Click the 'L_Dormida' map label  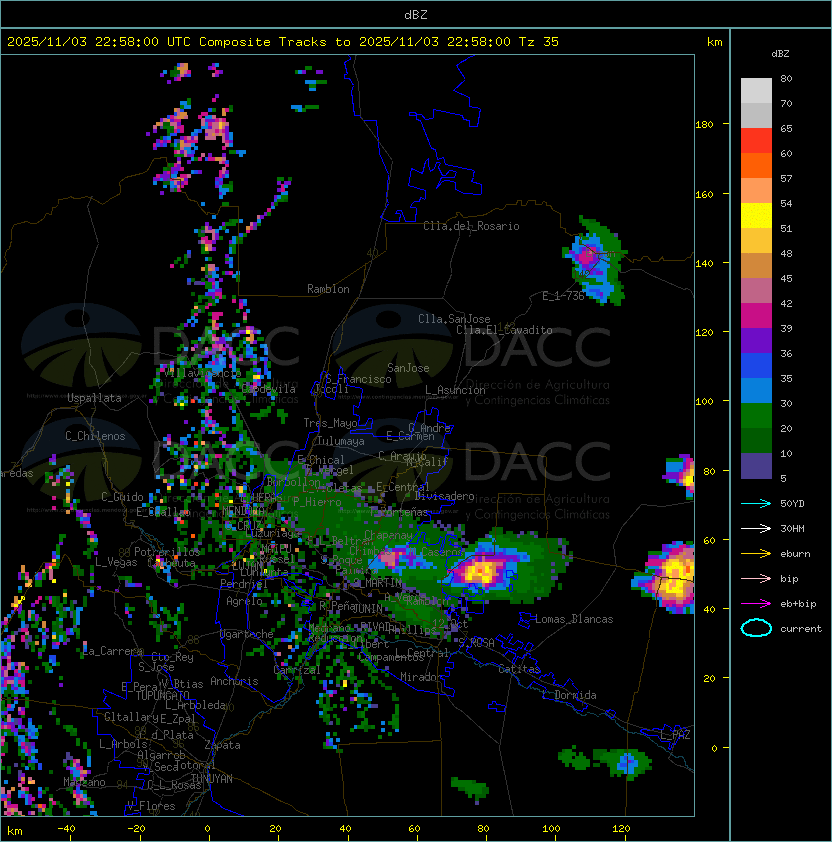click(569, 695)
